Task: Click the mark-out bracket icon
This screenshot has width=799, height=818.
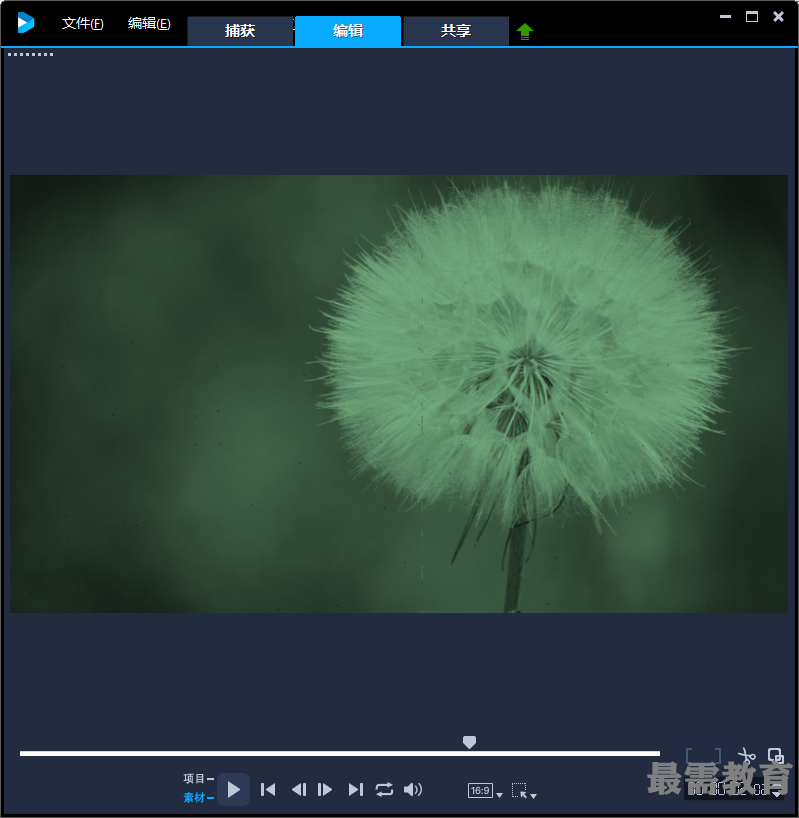Action: tap(717, 755)
